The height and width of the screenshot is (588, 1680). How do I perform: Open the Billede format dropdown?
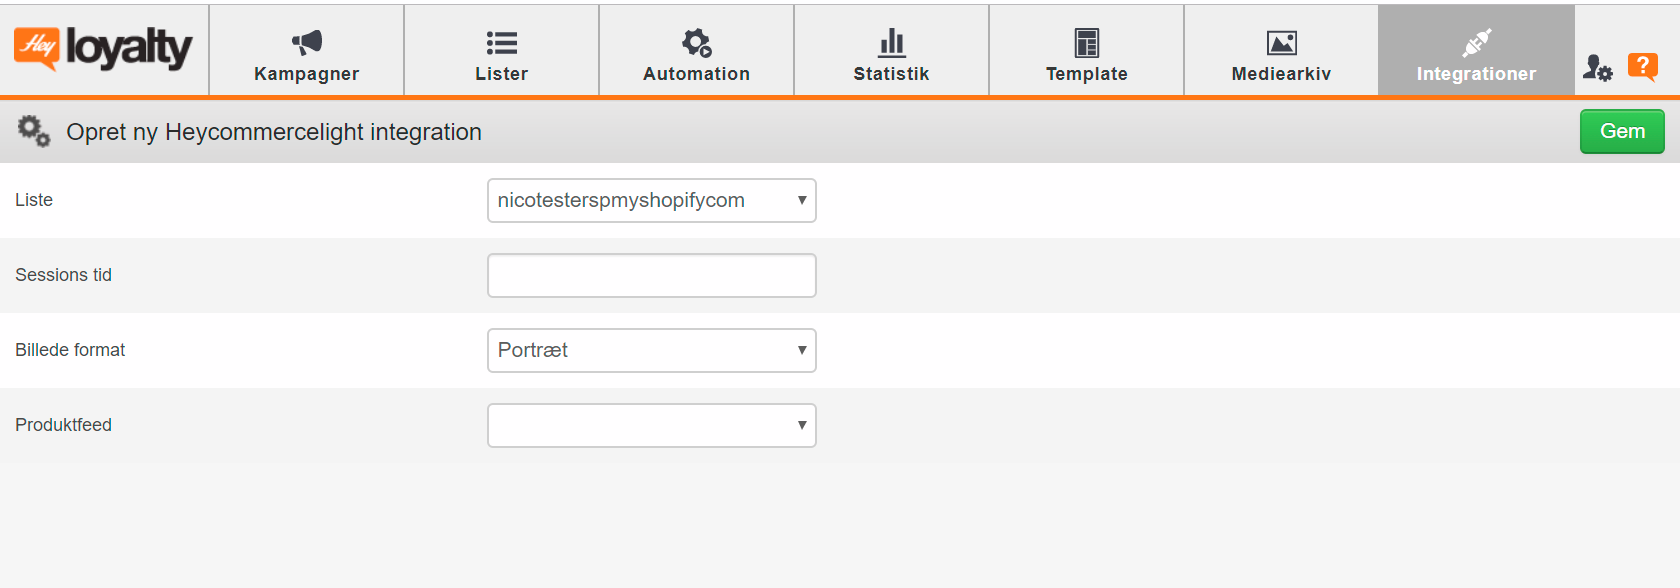[x=652, y=350]
